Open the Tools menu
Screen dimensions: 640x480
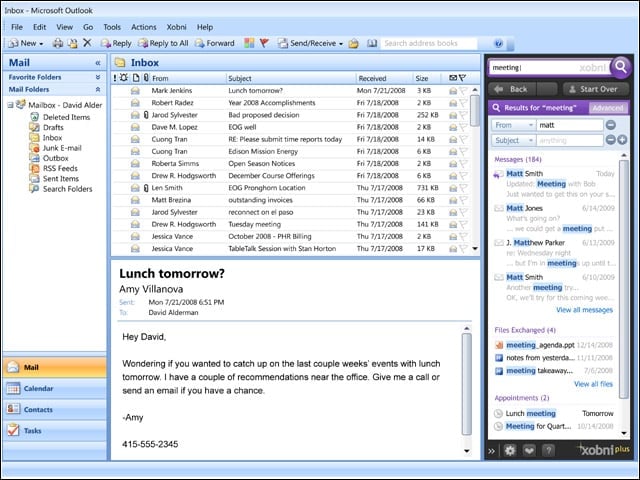tap(112, 27)
